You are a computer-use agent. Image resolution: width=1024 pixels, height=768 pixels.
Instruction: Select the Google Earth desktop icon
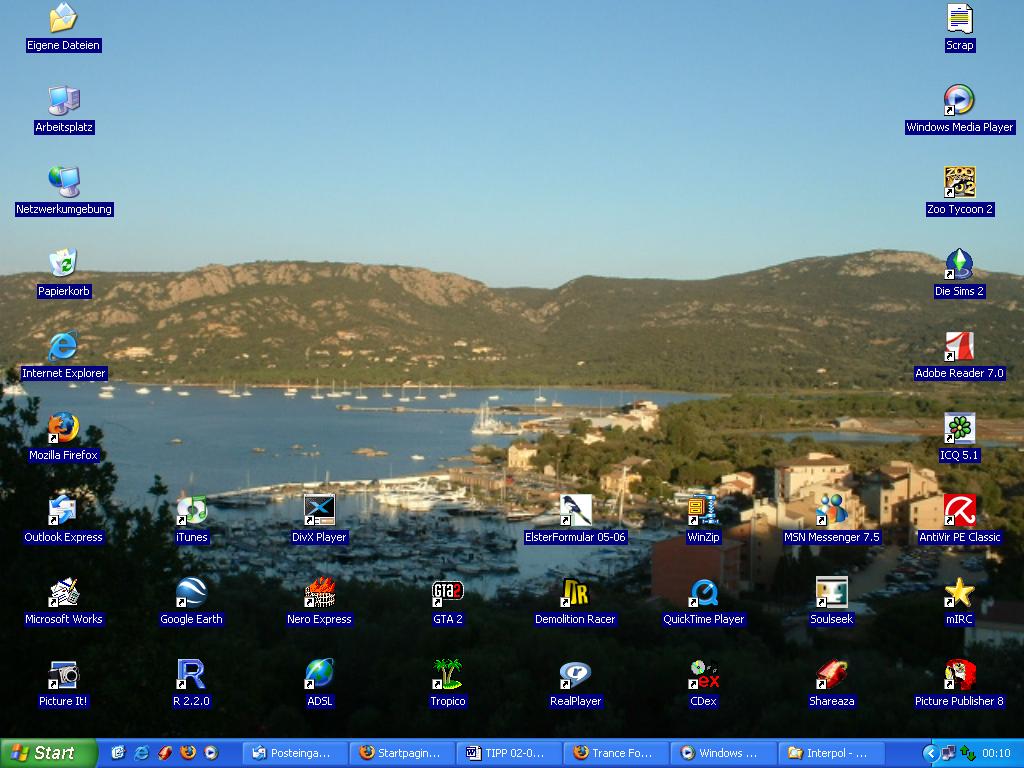tap(191, 592)
